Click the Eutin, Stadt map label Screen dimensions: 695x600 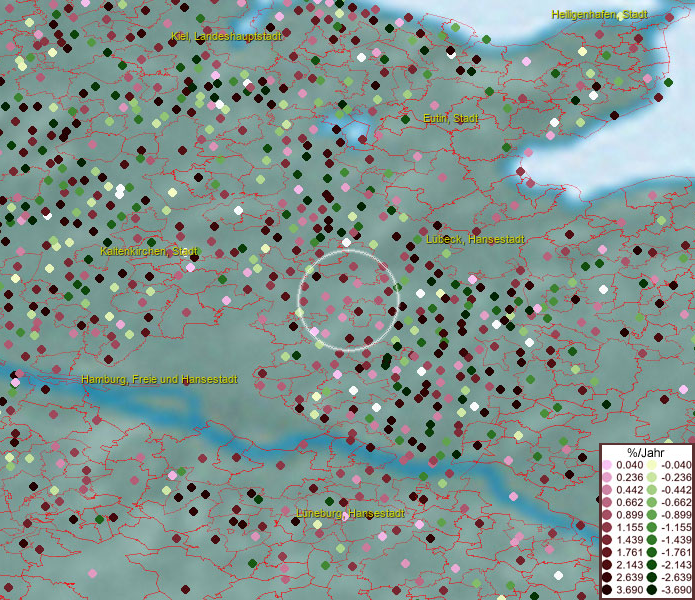[x=451, y=118]
